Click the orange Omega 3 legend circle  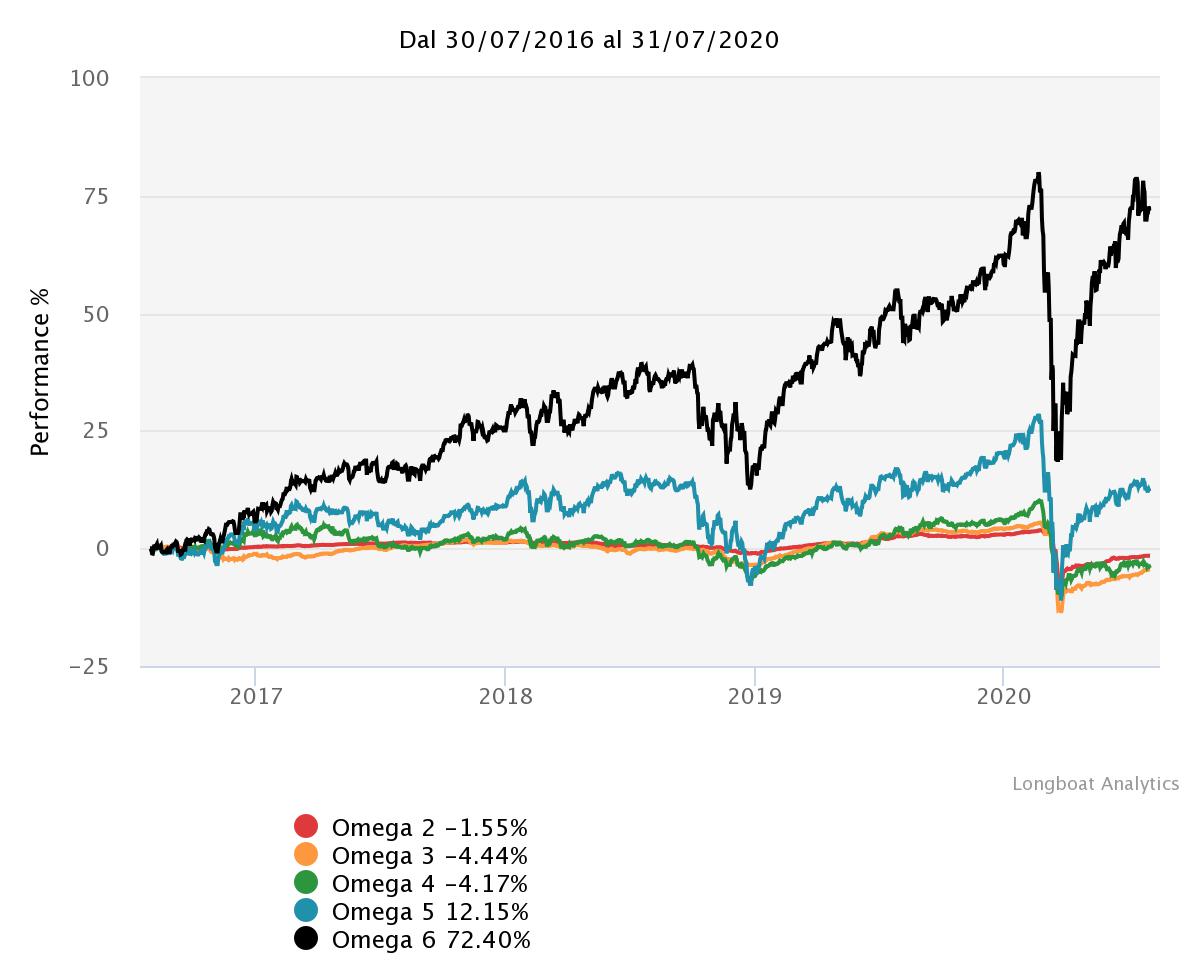[x=306, y=855]
